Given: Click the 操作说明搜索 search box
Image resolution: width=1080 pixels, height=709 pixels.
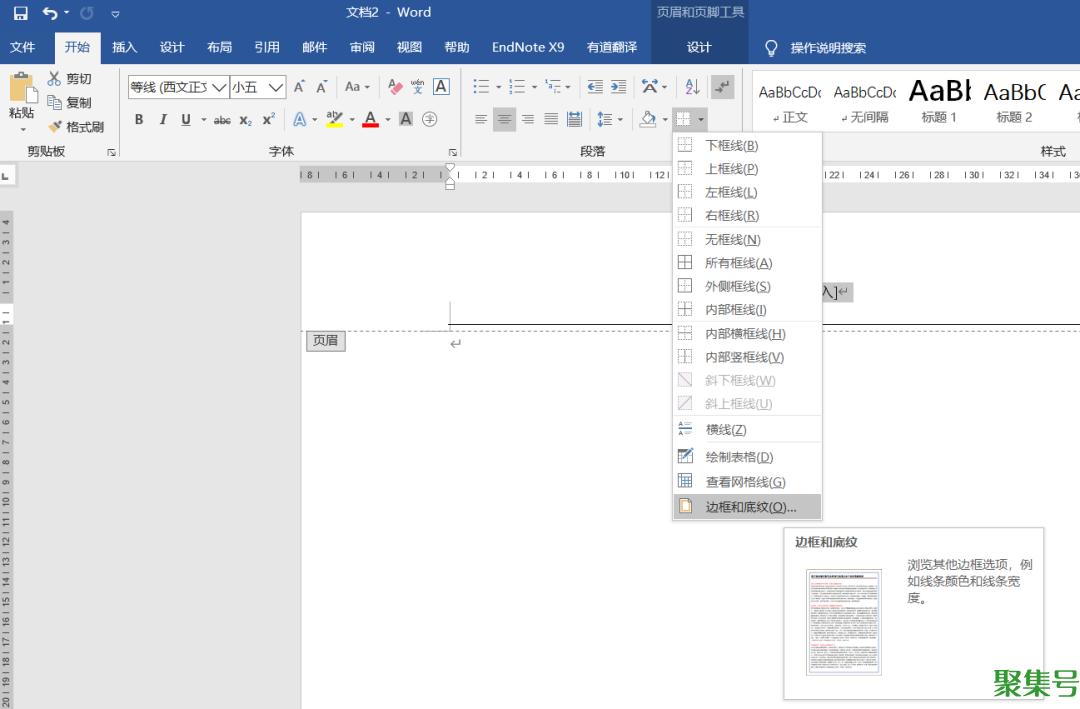Looking at the screenshot, I should pos(827,48).
